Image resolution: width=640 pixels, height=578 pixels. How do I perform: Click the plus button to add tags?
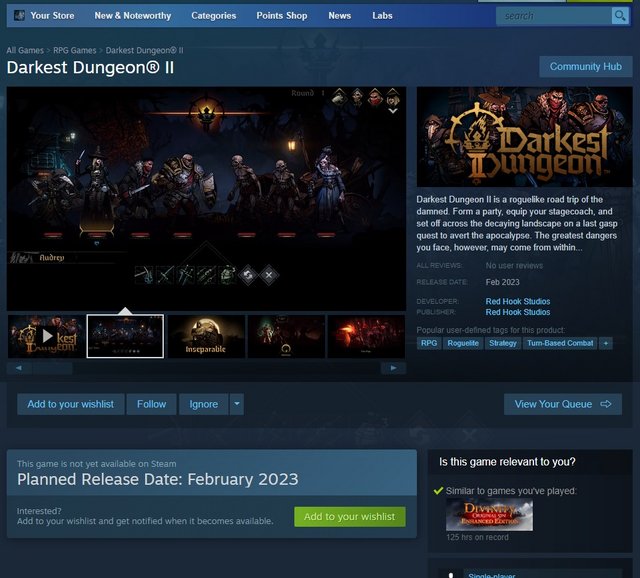(606, 343)
